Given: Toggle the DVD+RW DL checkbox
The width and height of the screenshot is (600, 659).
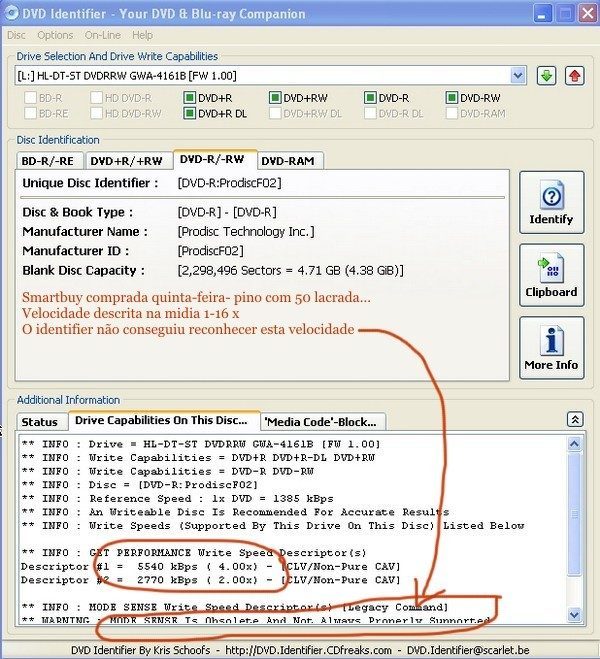Looking at the screenshot, I should [x=275, y=113].
